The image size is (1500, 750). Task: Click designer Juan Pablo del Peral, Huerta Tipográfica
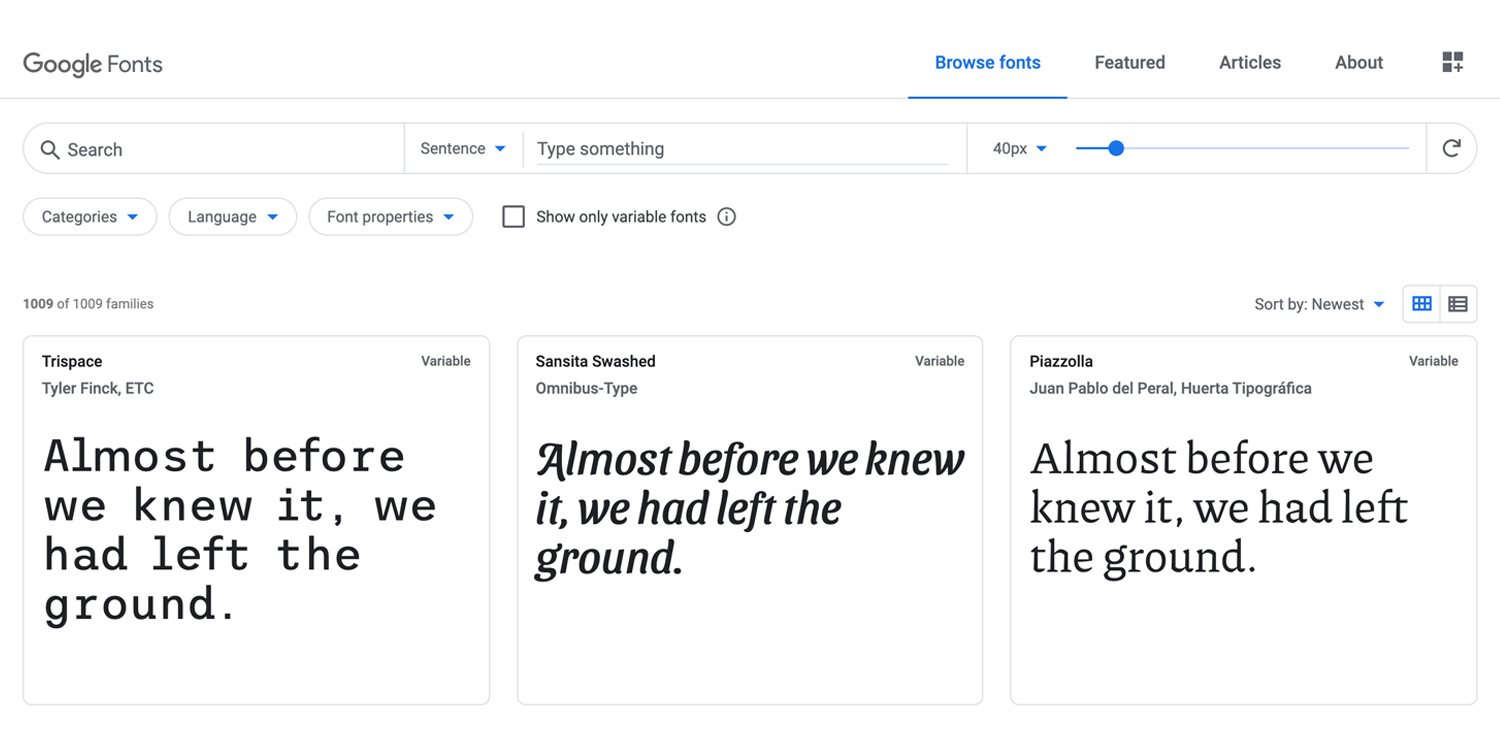coord(1171,388)
